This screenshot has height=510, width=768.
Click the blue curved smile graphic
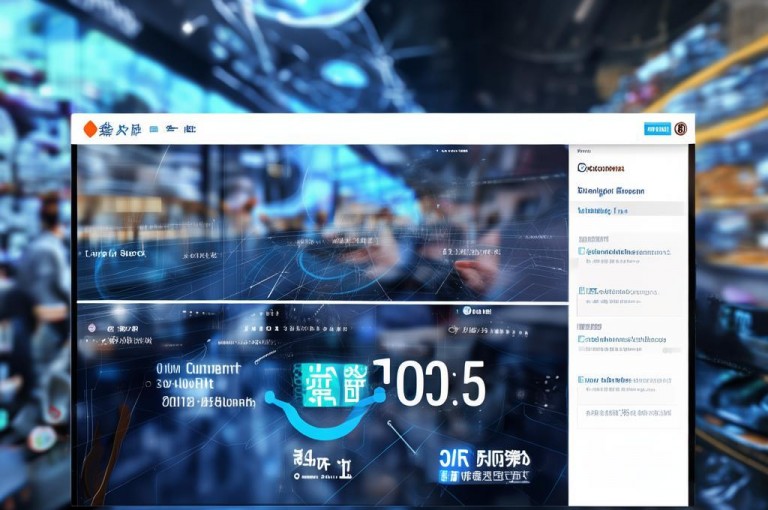tap(324, 414)
